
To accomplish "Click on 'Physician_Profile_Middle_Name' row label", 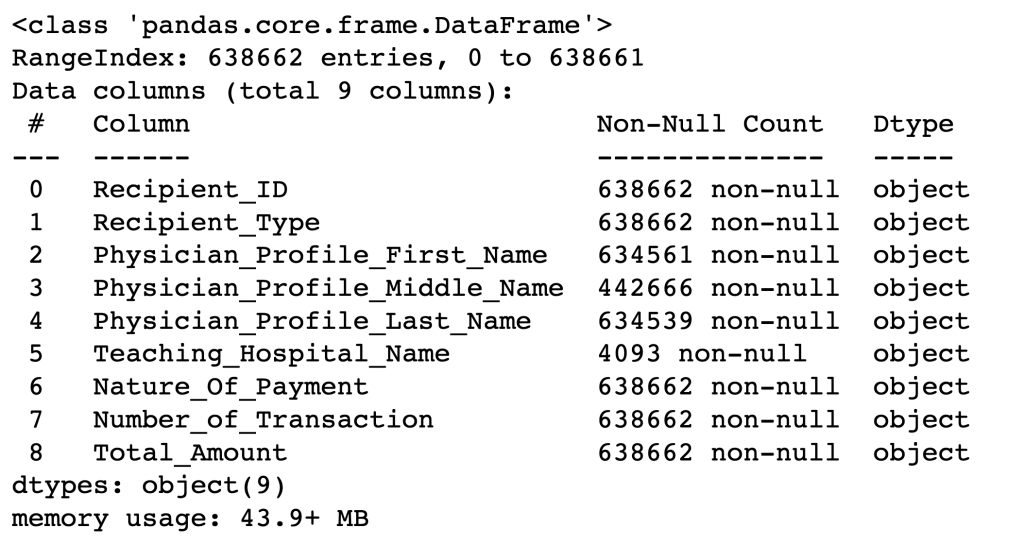I will [328, 288].
